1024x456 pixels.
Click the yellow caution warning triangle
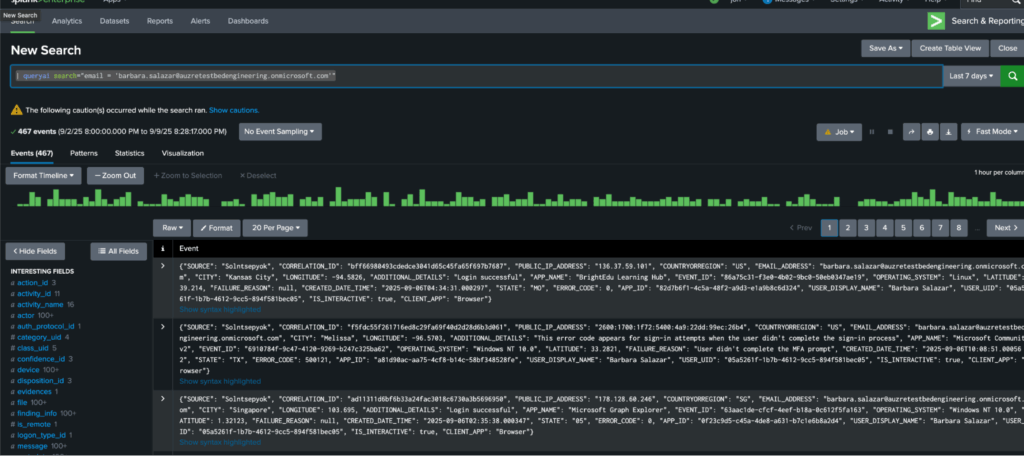17,110
